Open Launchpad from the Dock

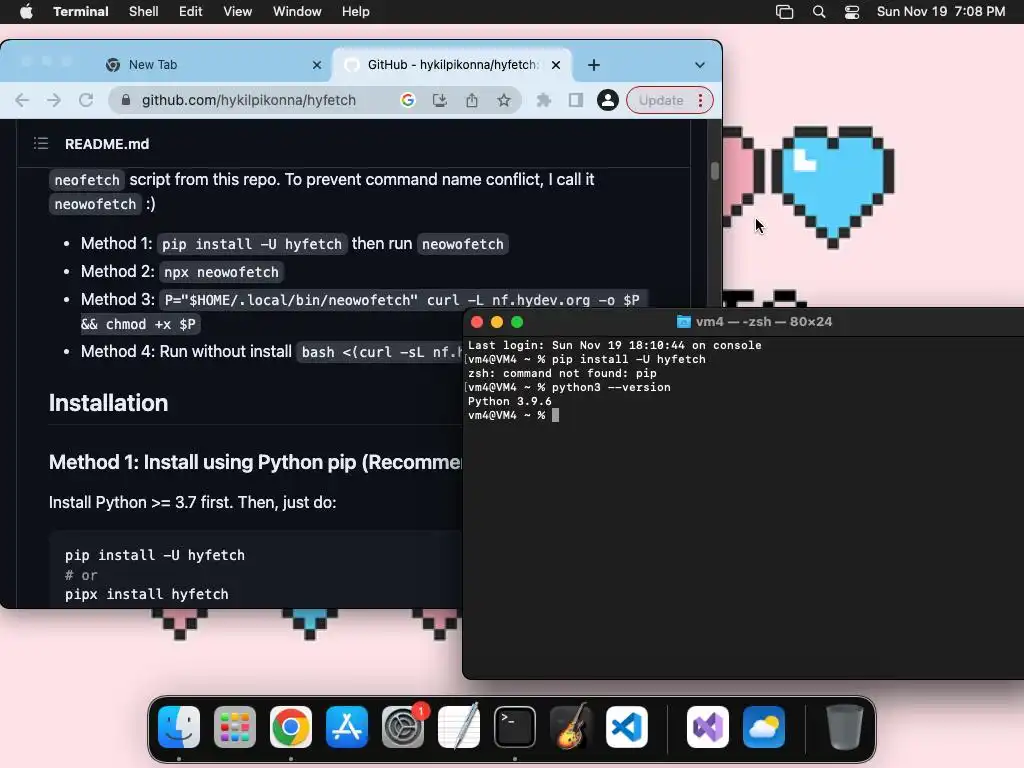click(x=235, y=727)
